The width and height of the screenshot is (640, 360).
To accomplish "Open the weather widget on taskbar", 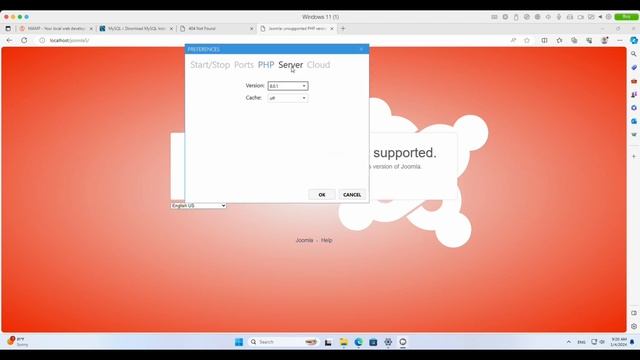I will point(17,342).
